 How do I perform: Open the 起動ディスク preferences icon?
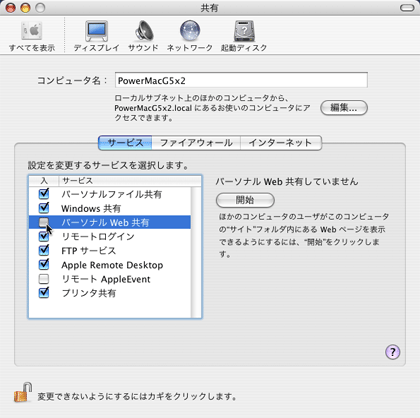point(244,36)
